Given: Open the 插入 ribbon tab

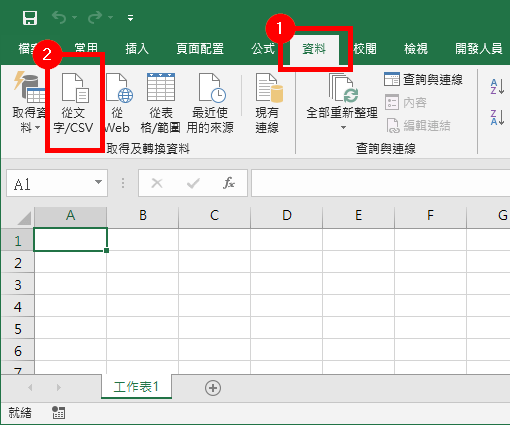Looking at the screenshot, I should [x=137, y=49].
